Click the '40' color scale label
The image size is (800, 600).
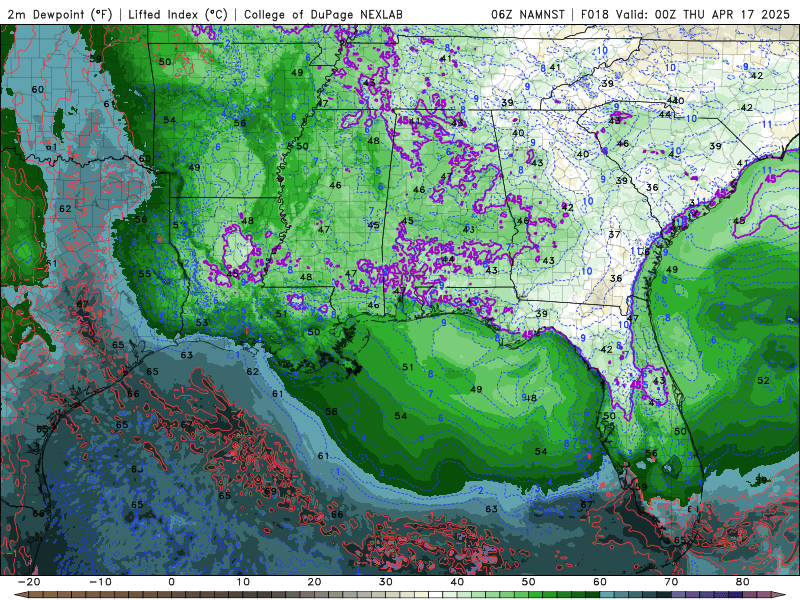coord(457,582)
